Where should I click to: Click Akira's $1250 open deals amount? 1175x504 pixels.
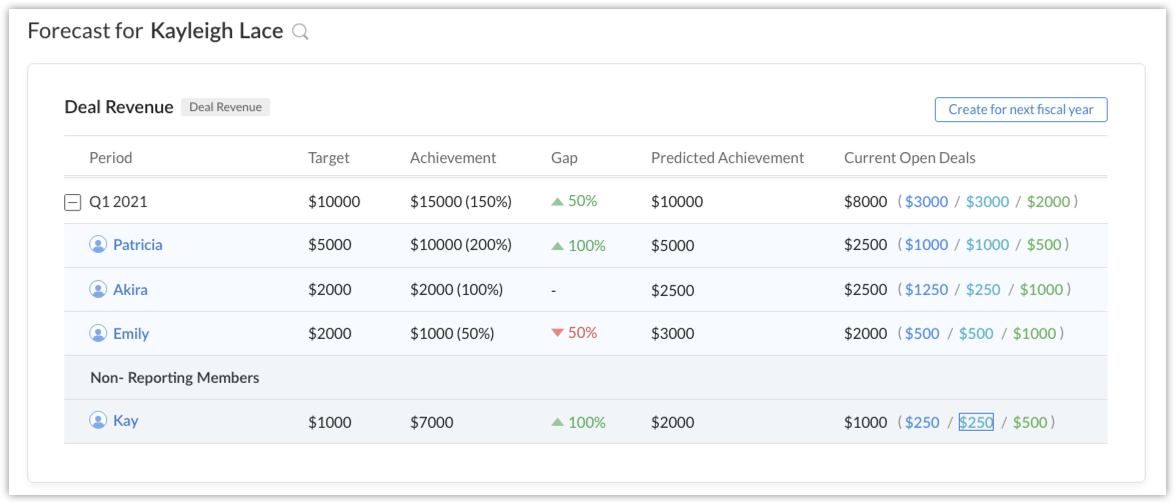click(x=926, y=289)
